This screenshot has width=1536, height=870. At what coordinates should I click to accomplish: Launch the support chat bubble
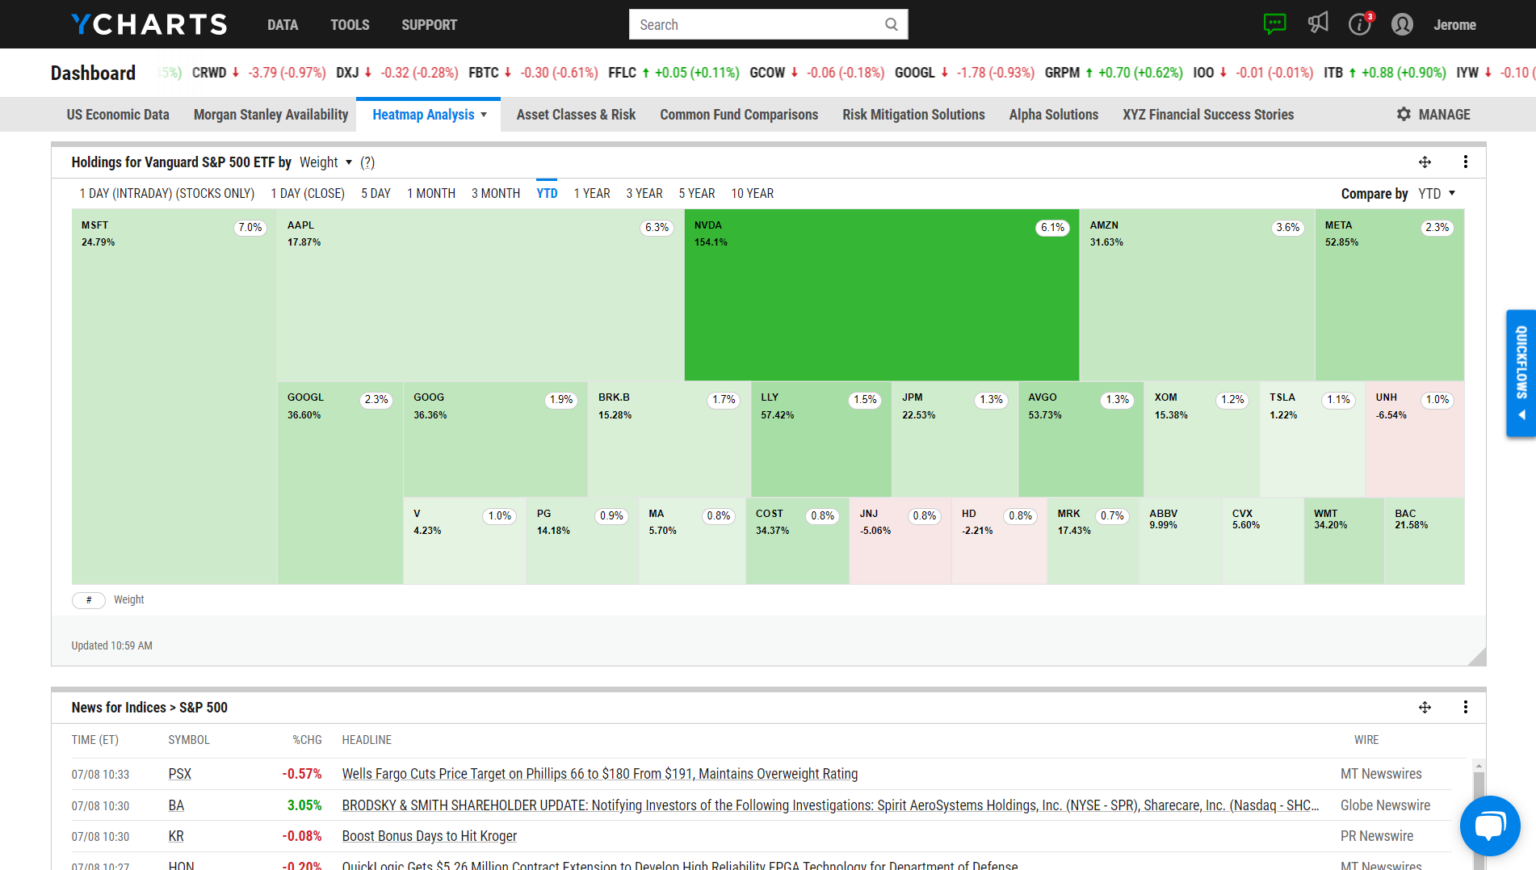pos(1489,825)
